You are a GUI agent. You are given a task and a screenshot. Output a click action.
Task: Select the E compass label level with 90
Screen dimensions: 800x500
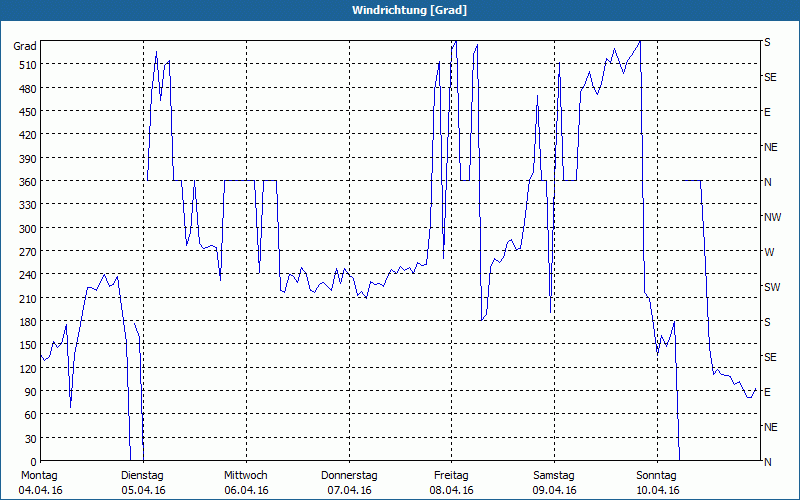pyautogui.click(x=767, y=392)
